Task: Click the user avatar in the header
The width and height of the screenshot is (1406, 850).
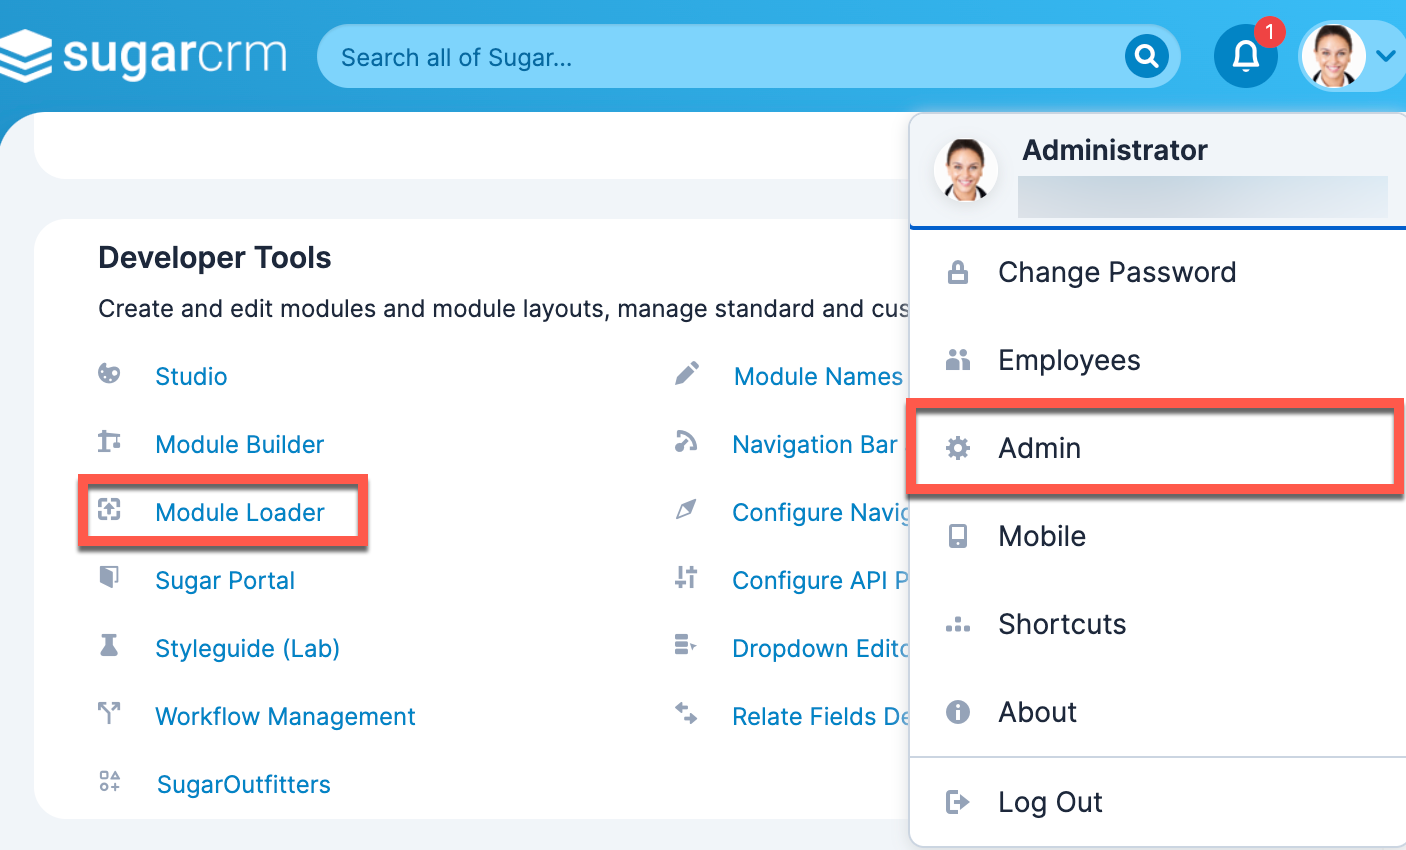Action: 1332,56
